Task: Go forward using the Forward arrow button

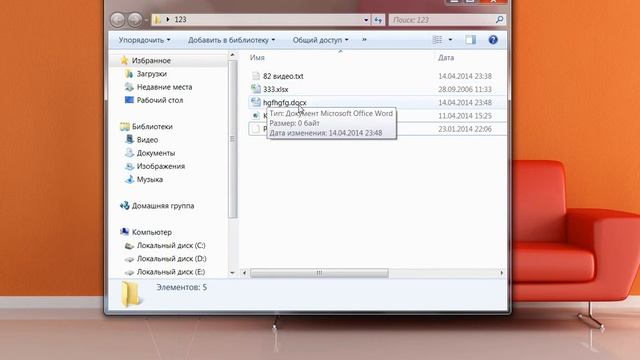Action: tap(135, 20)
